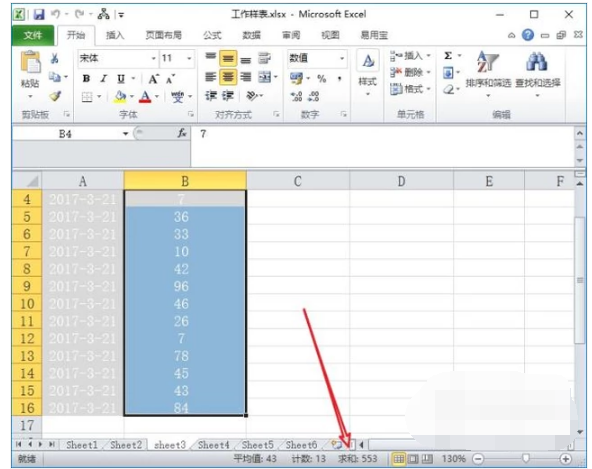
Task: Click the Clear eraser icon
Action: tap(448, 89)
